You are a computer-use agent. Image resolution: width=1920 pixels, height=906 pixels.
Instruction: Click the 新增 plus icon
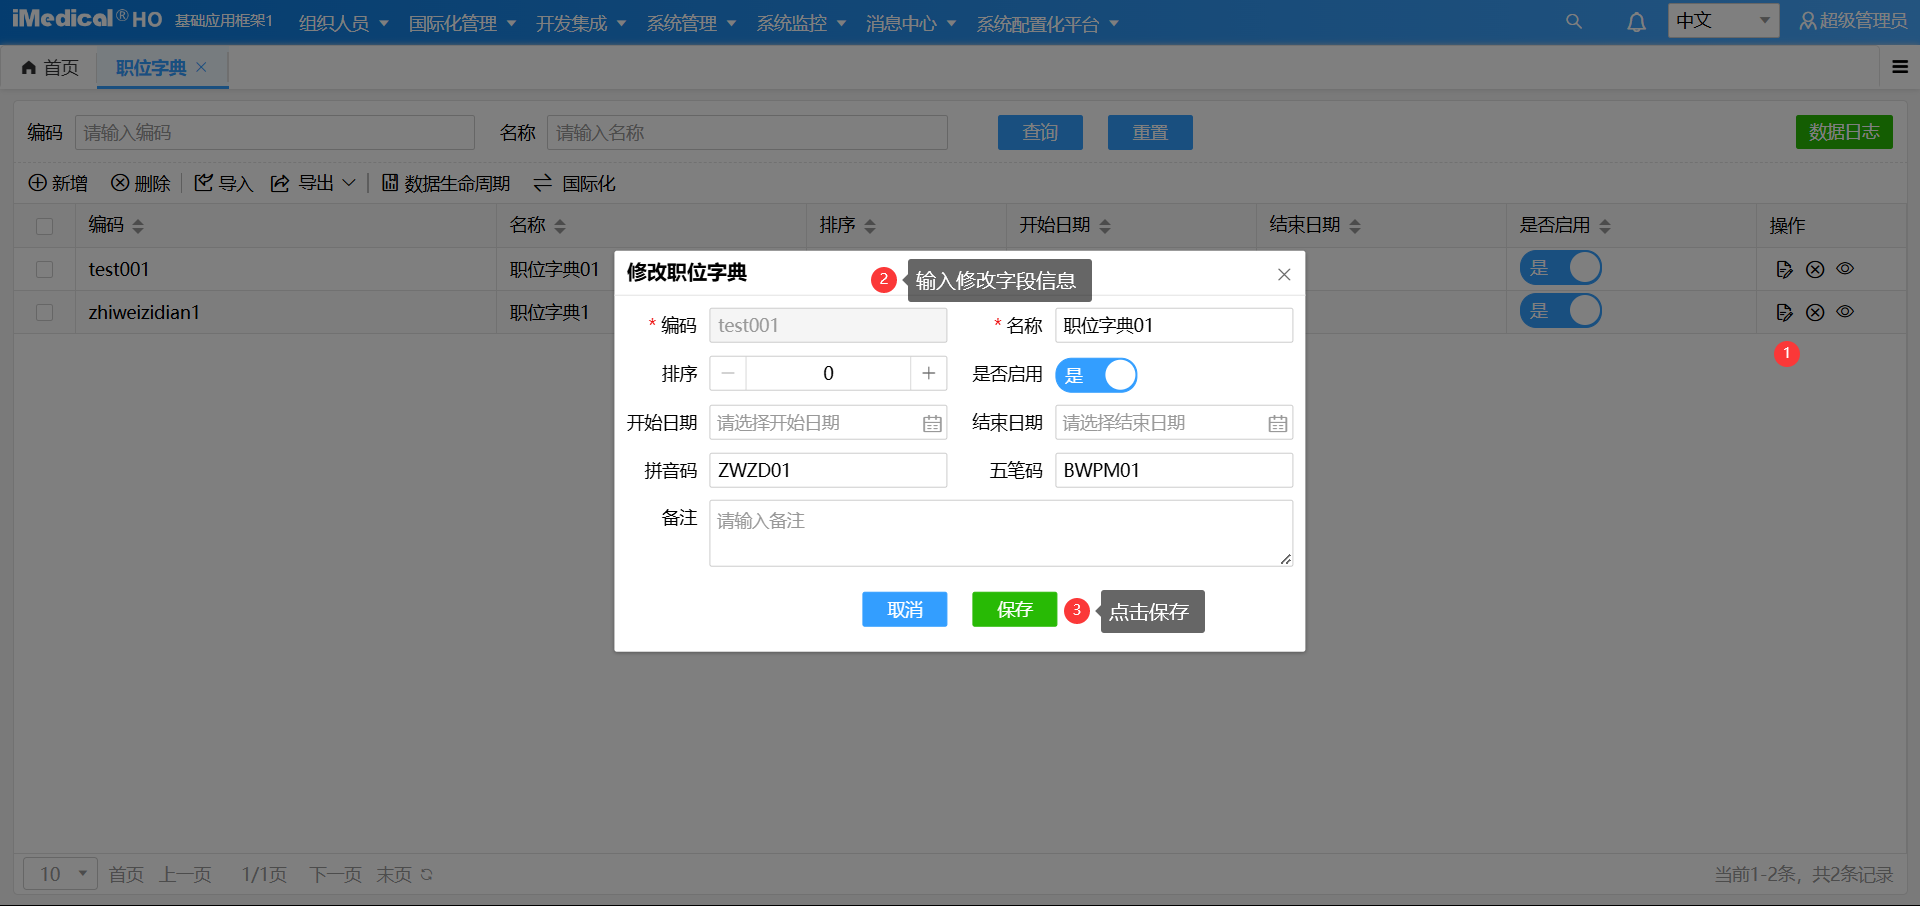[x=37, y=183]
